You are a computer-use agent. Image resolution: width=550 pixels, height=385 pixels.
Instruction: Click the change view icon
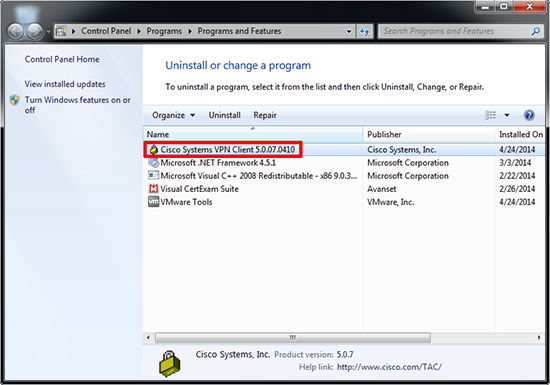[490, 115]
